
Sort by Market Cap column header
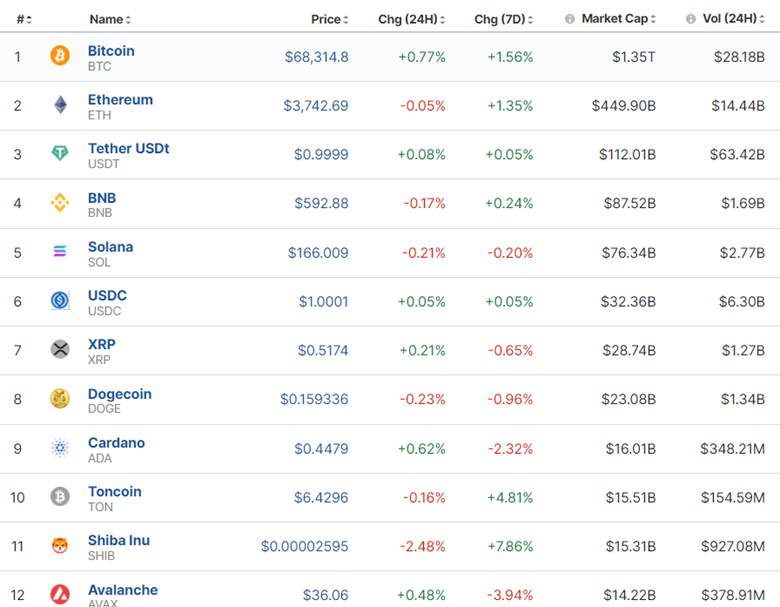tap(618, 19)
